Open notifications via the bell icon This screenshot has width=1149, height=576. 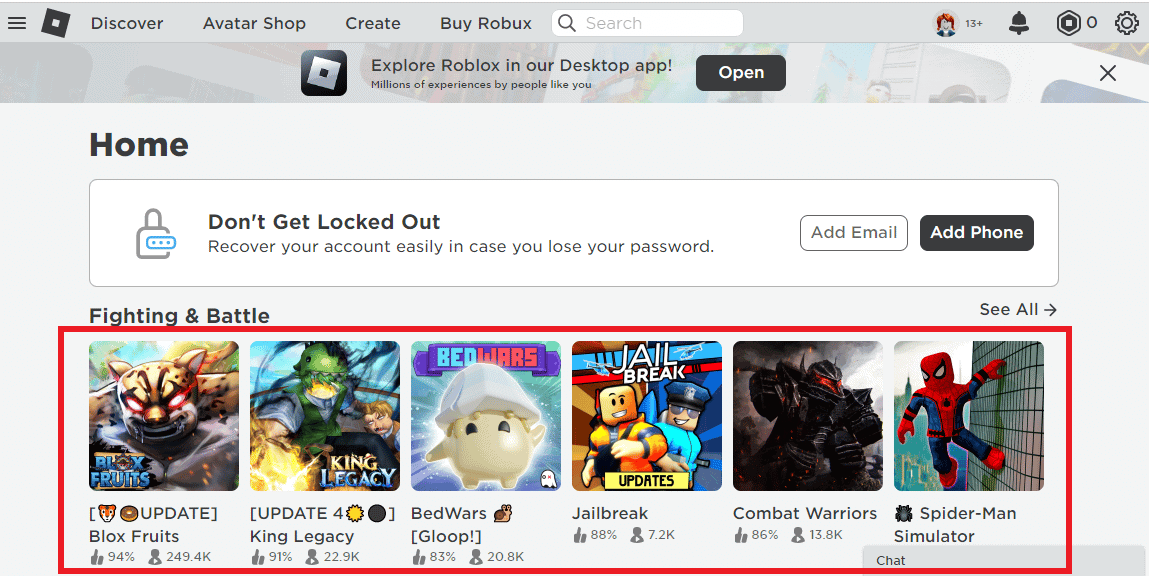[x=1019, y=22]
